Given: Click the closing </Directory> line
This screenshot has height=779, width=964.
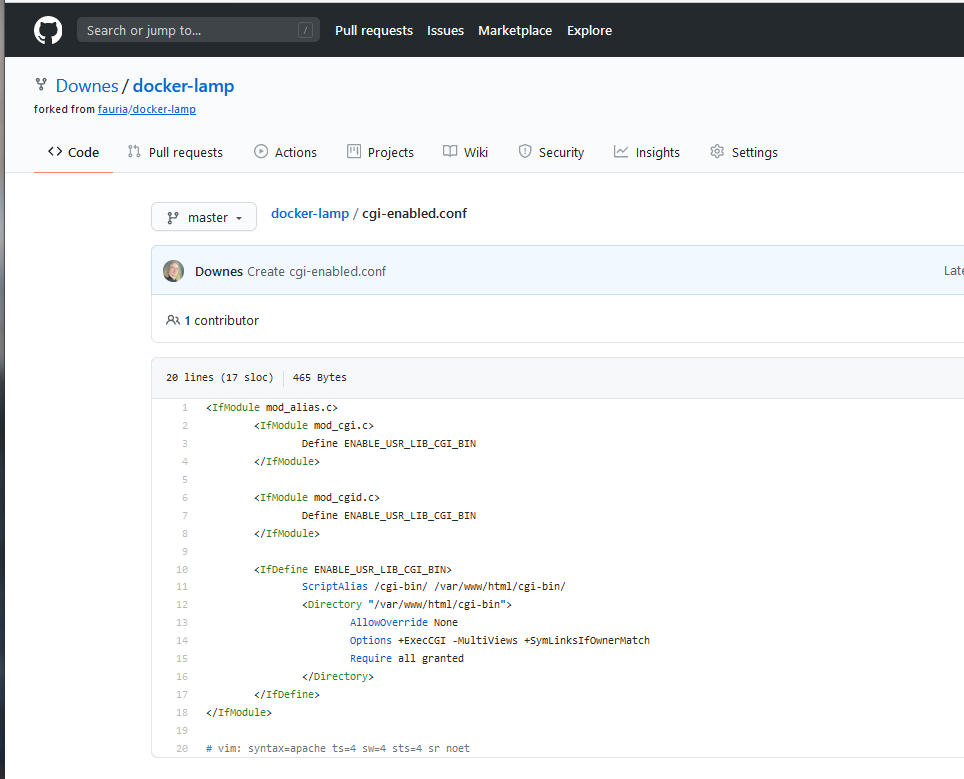Looking at the screenshot, I should (x=338, y=676).
